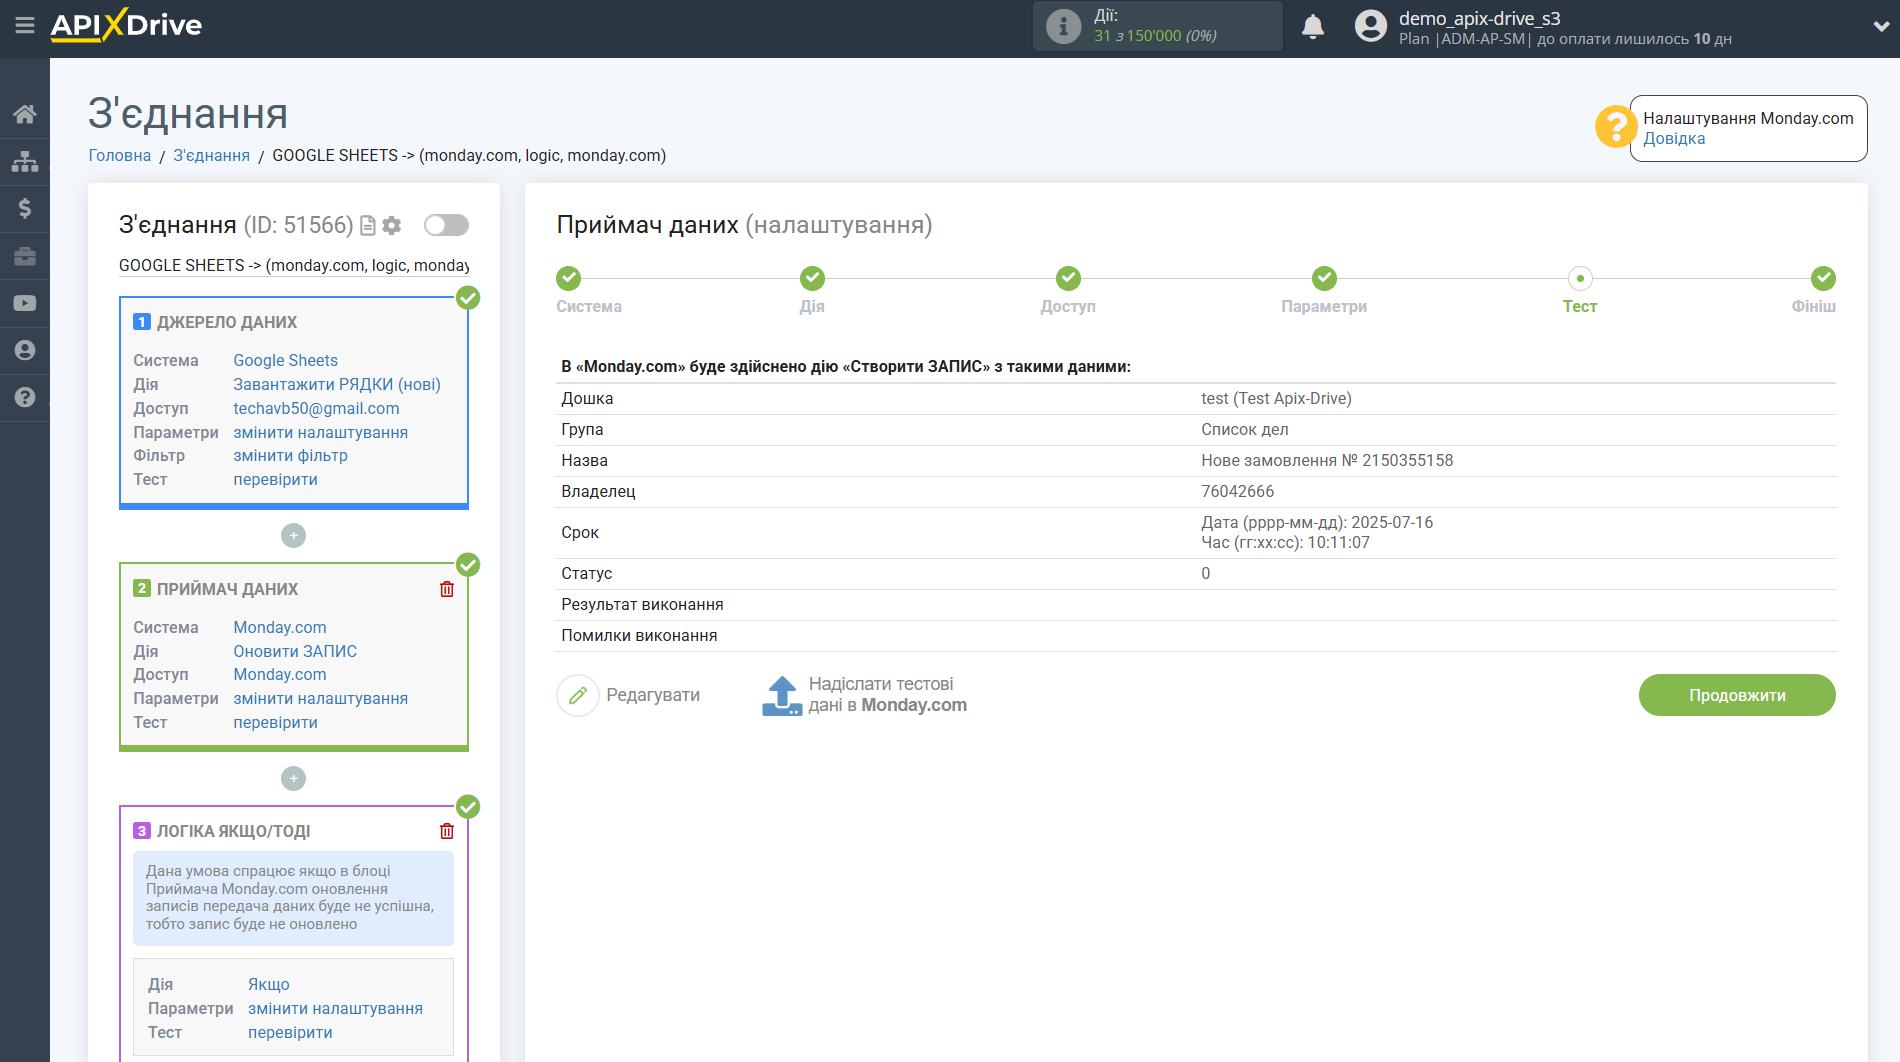Open the notifications bell
Viewport: 1900px width, 1062px height.
1313,26
